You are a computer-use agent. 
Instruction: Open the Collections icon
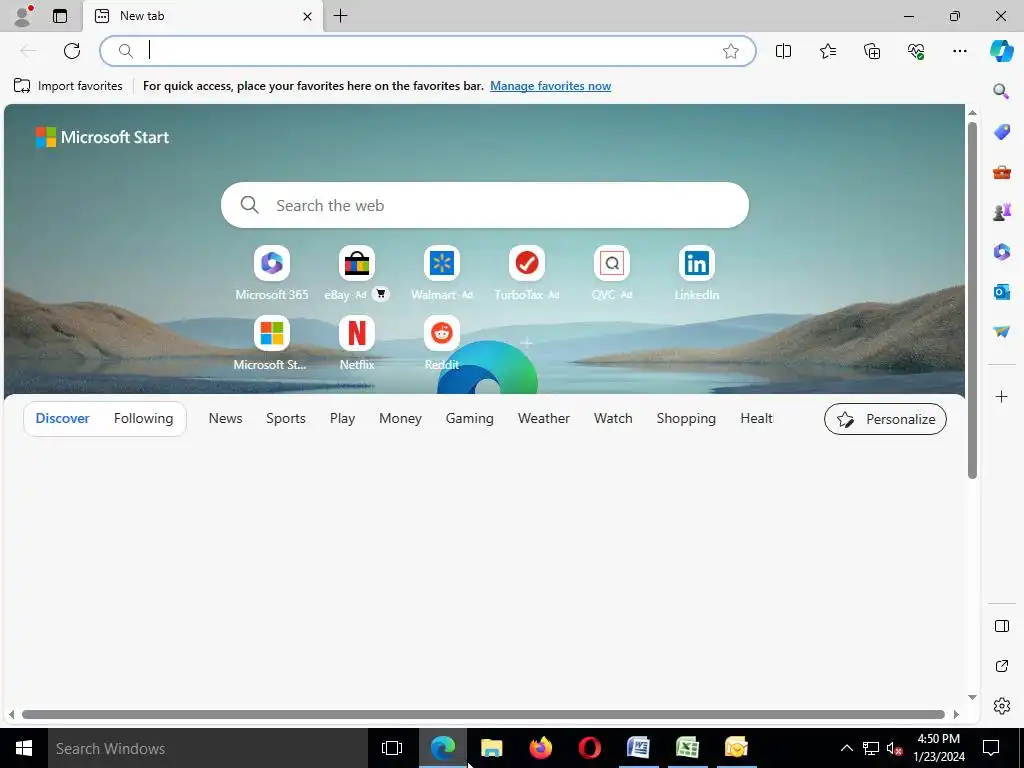(x=872, y=51)
